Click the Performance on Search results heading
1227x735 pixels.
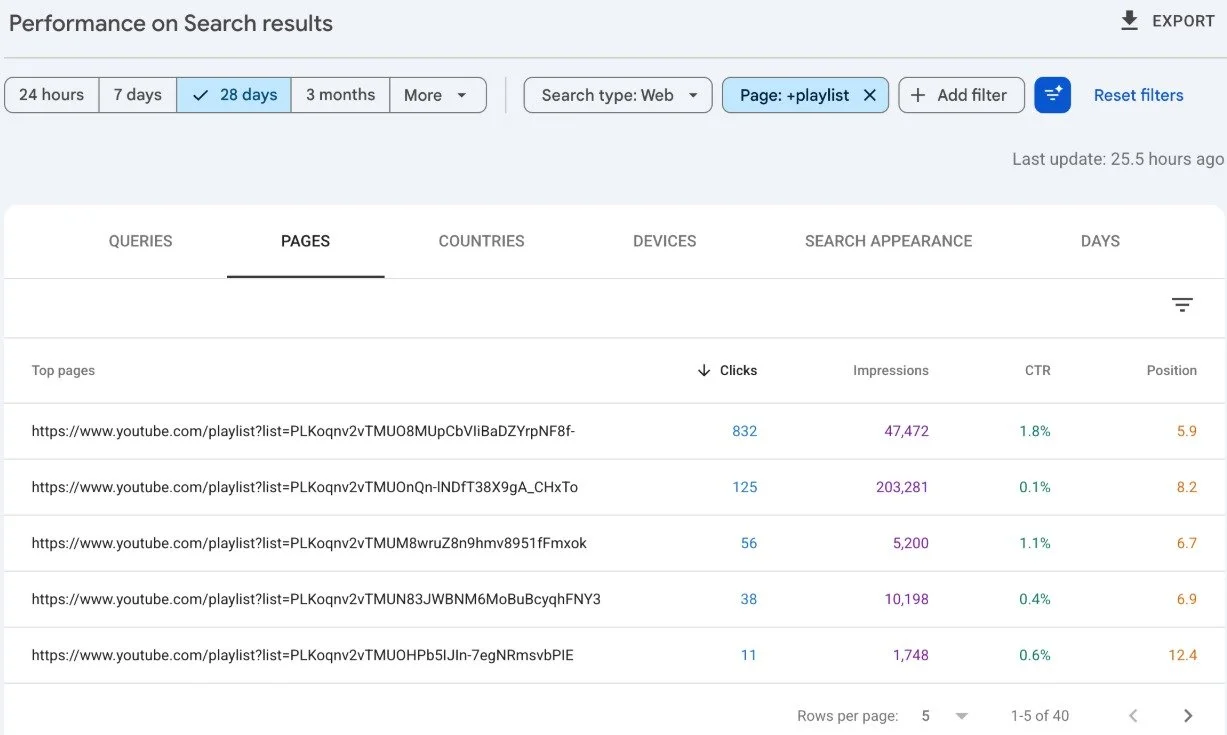coord(171,23)
